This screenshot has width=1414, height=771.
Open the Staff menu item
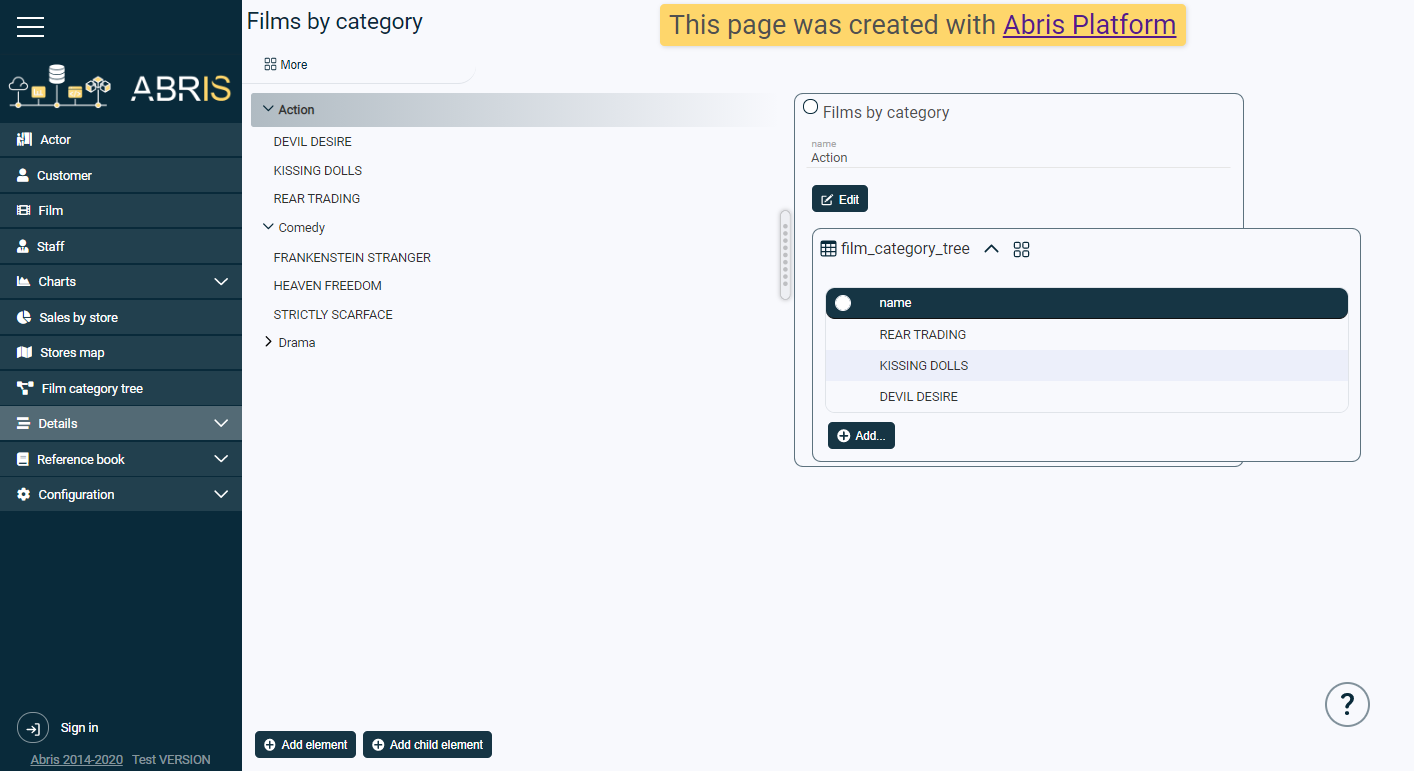pyautogui.click(x=121, y=246)
